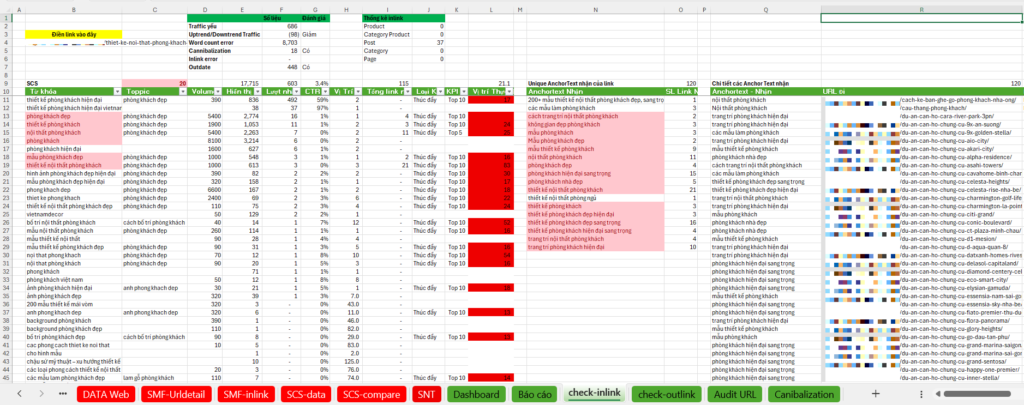Open filter dropdown for Tổng link column

[x=406, y=92]
